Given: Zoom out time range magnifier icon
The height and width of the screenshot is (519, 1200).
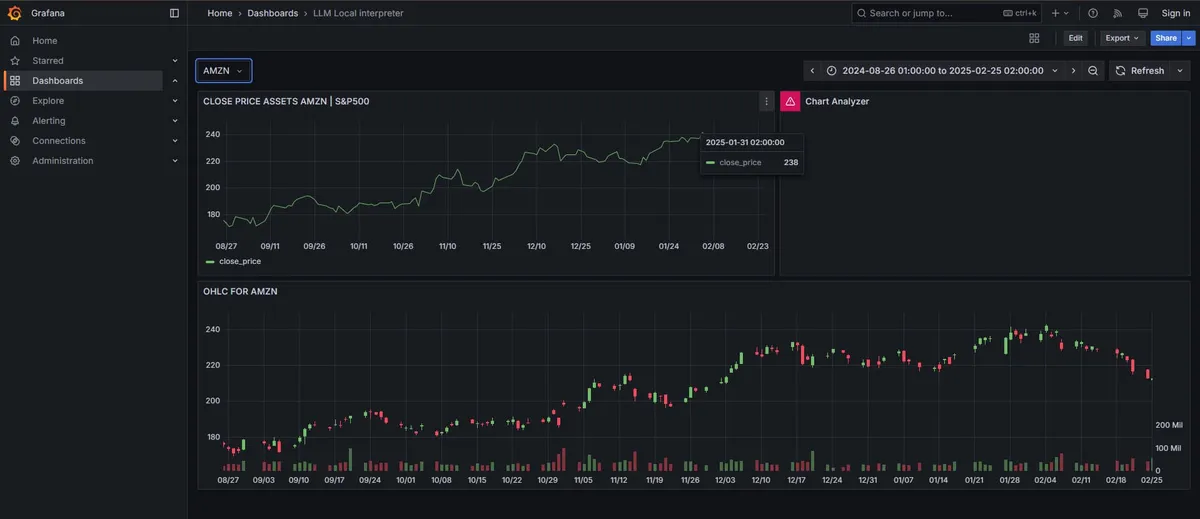Looking at the screenshot, I should click(x=1093, y=71).
